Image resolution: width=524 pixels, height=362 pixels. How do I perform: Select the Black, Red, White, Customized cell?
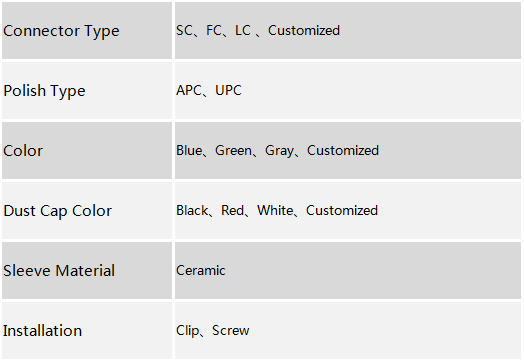(348, 211)
